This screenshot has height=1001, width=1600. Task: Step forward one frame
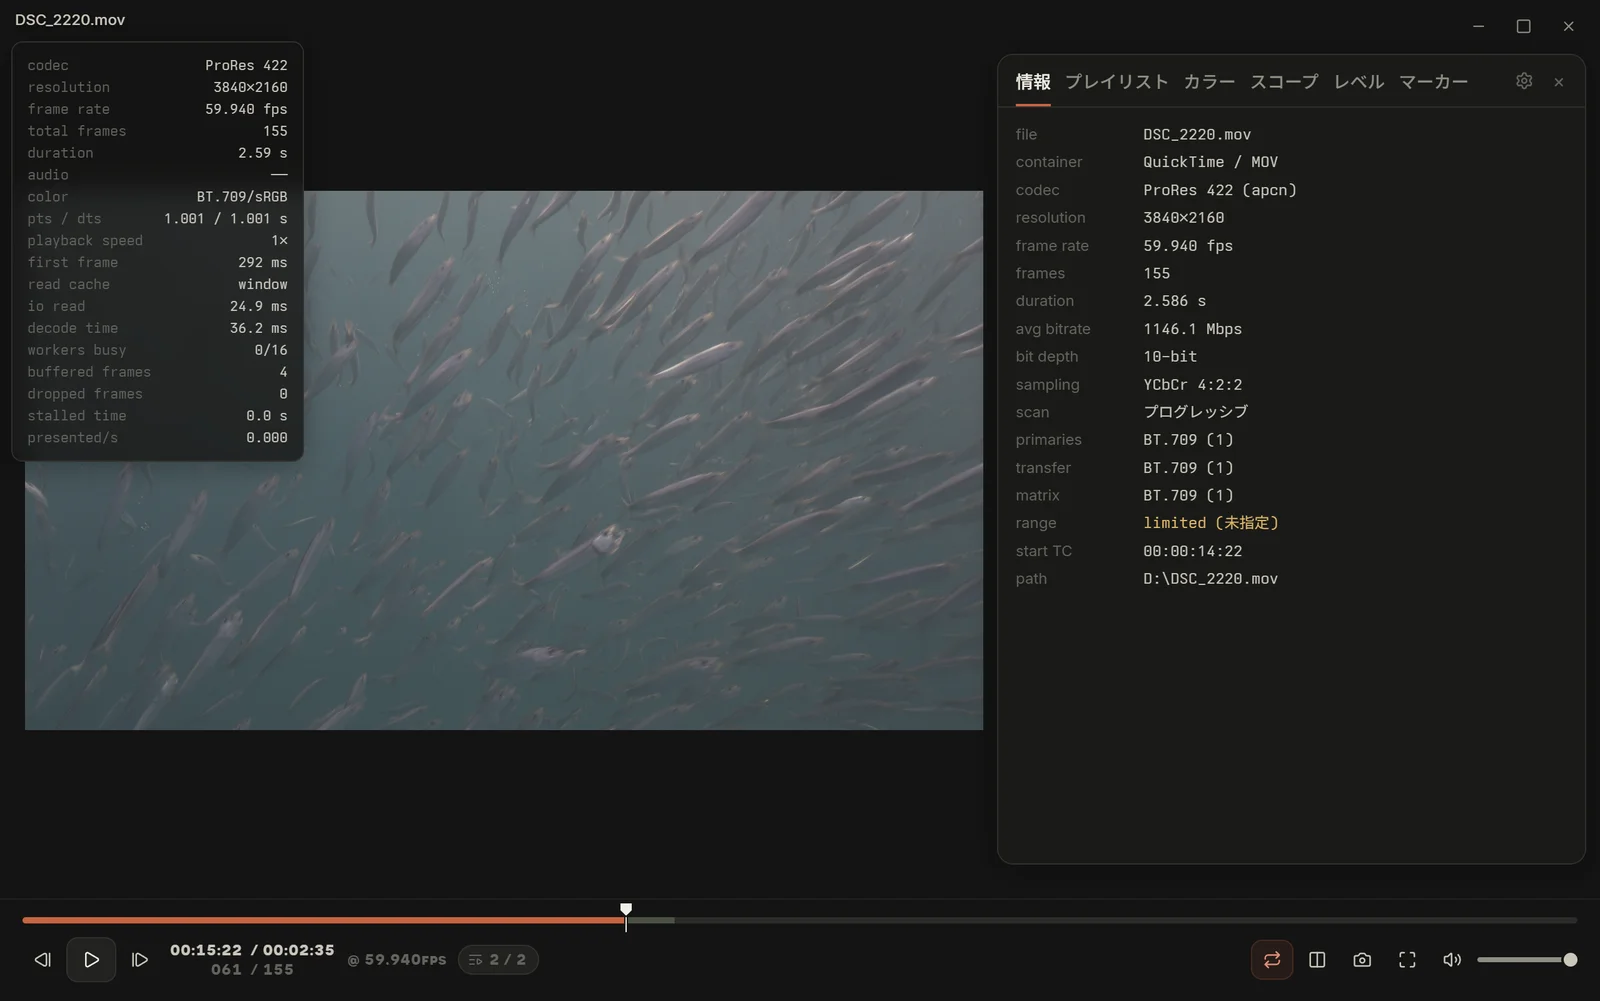click(x=140, y=960)
